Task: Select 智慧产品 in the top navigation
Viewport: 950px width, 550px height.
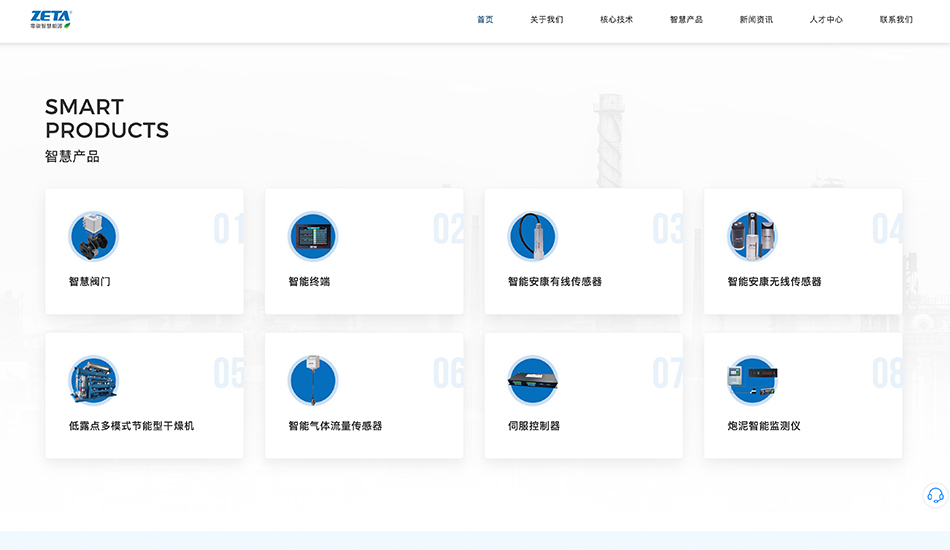Action: click(x=686, y=20)
